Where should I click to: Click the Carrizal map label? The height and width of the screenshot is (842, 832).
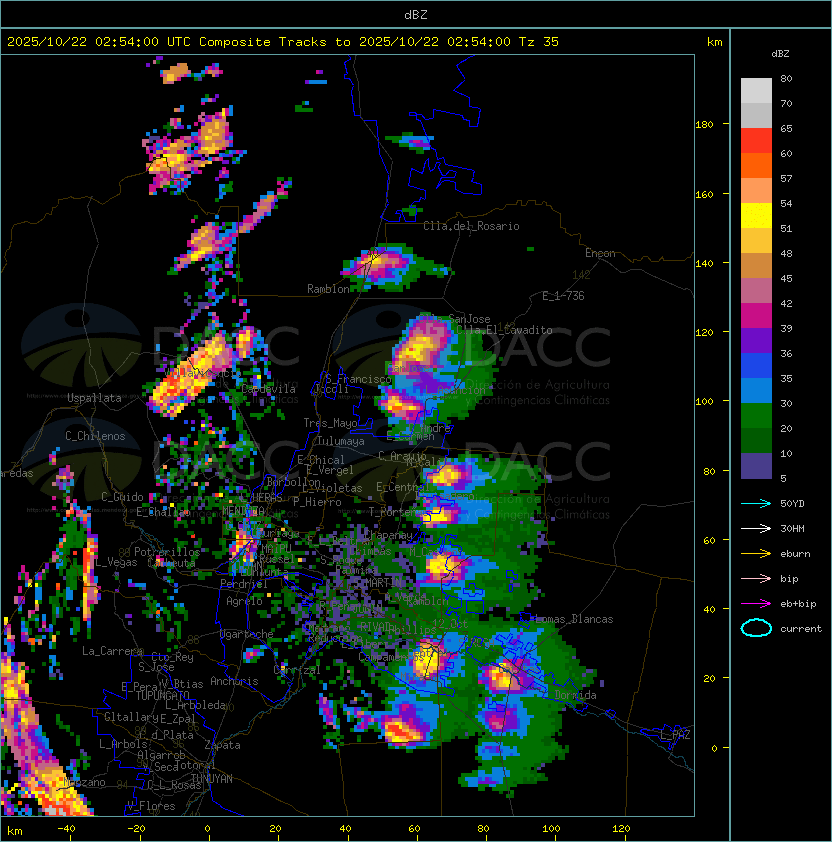pos(297,670)
